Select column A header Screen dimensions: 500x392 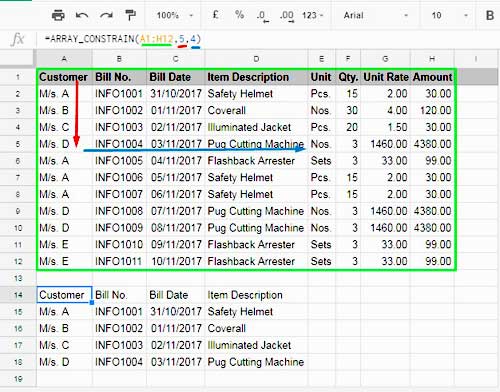pos(64,59)
